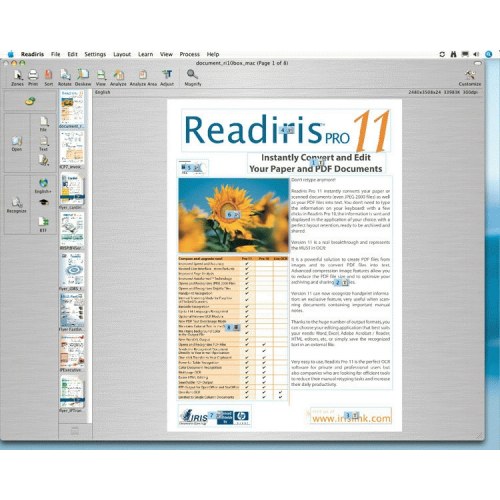The width and height of the screenshot is (500, 500).
Task: Select the IPExecutive page thumbnail
Action: tap(72, 353)
